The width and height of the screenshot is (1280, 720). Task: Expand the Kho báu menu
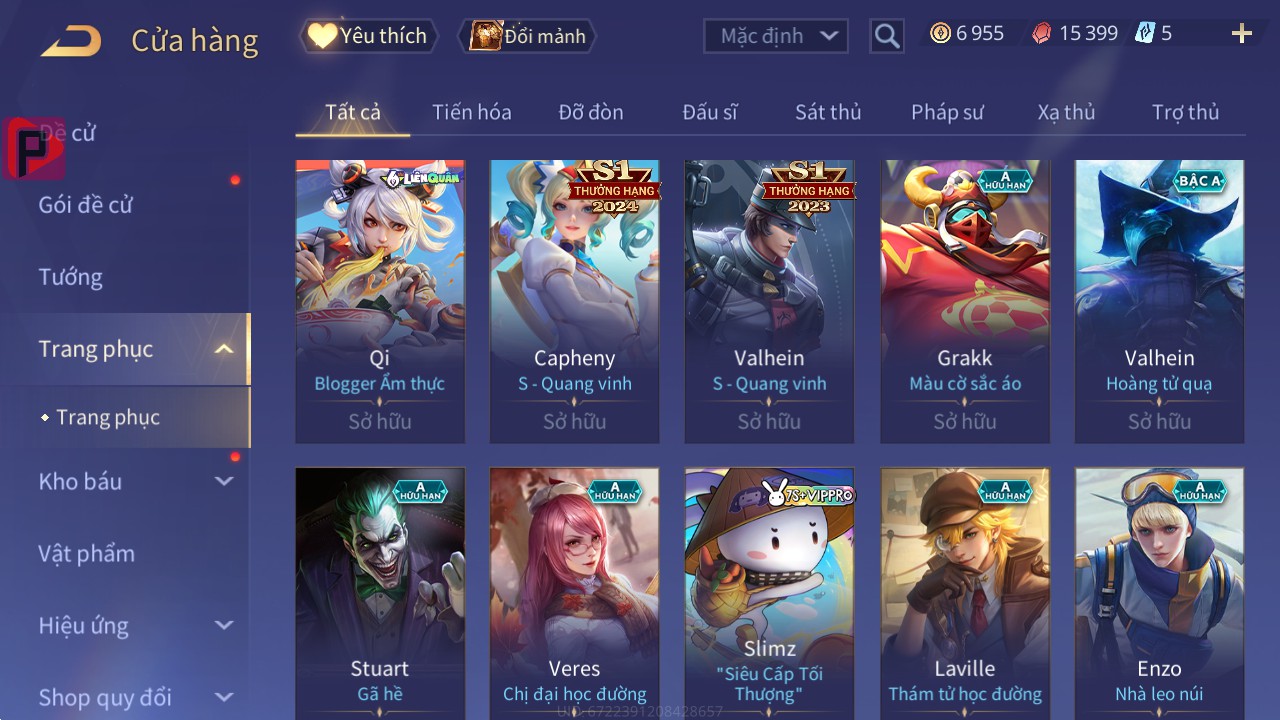click(x=224, y=482)
